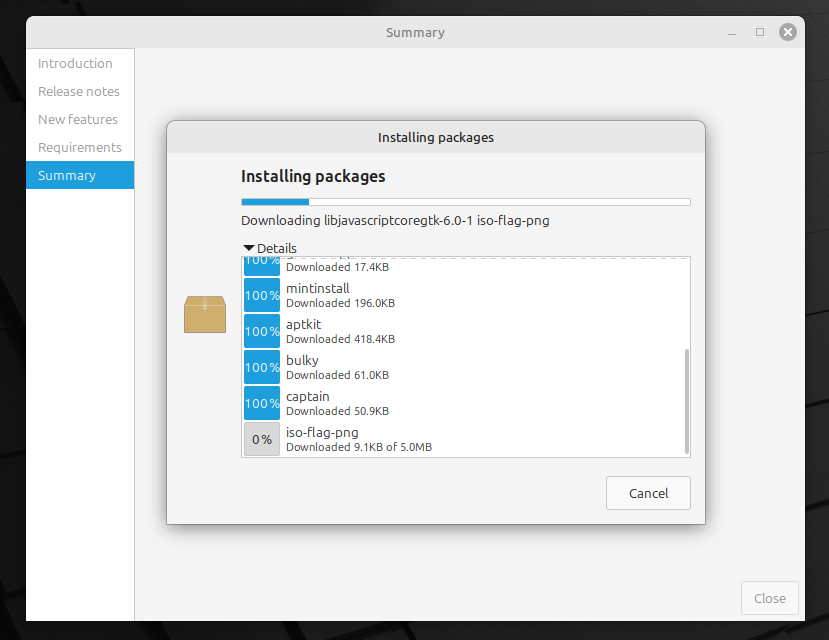Click the 100% badge beside captain
Screen dimensions: 829x640
262,404
